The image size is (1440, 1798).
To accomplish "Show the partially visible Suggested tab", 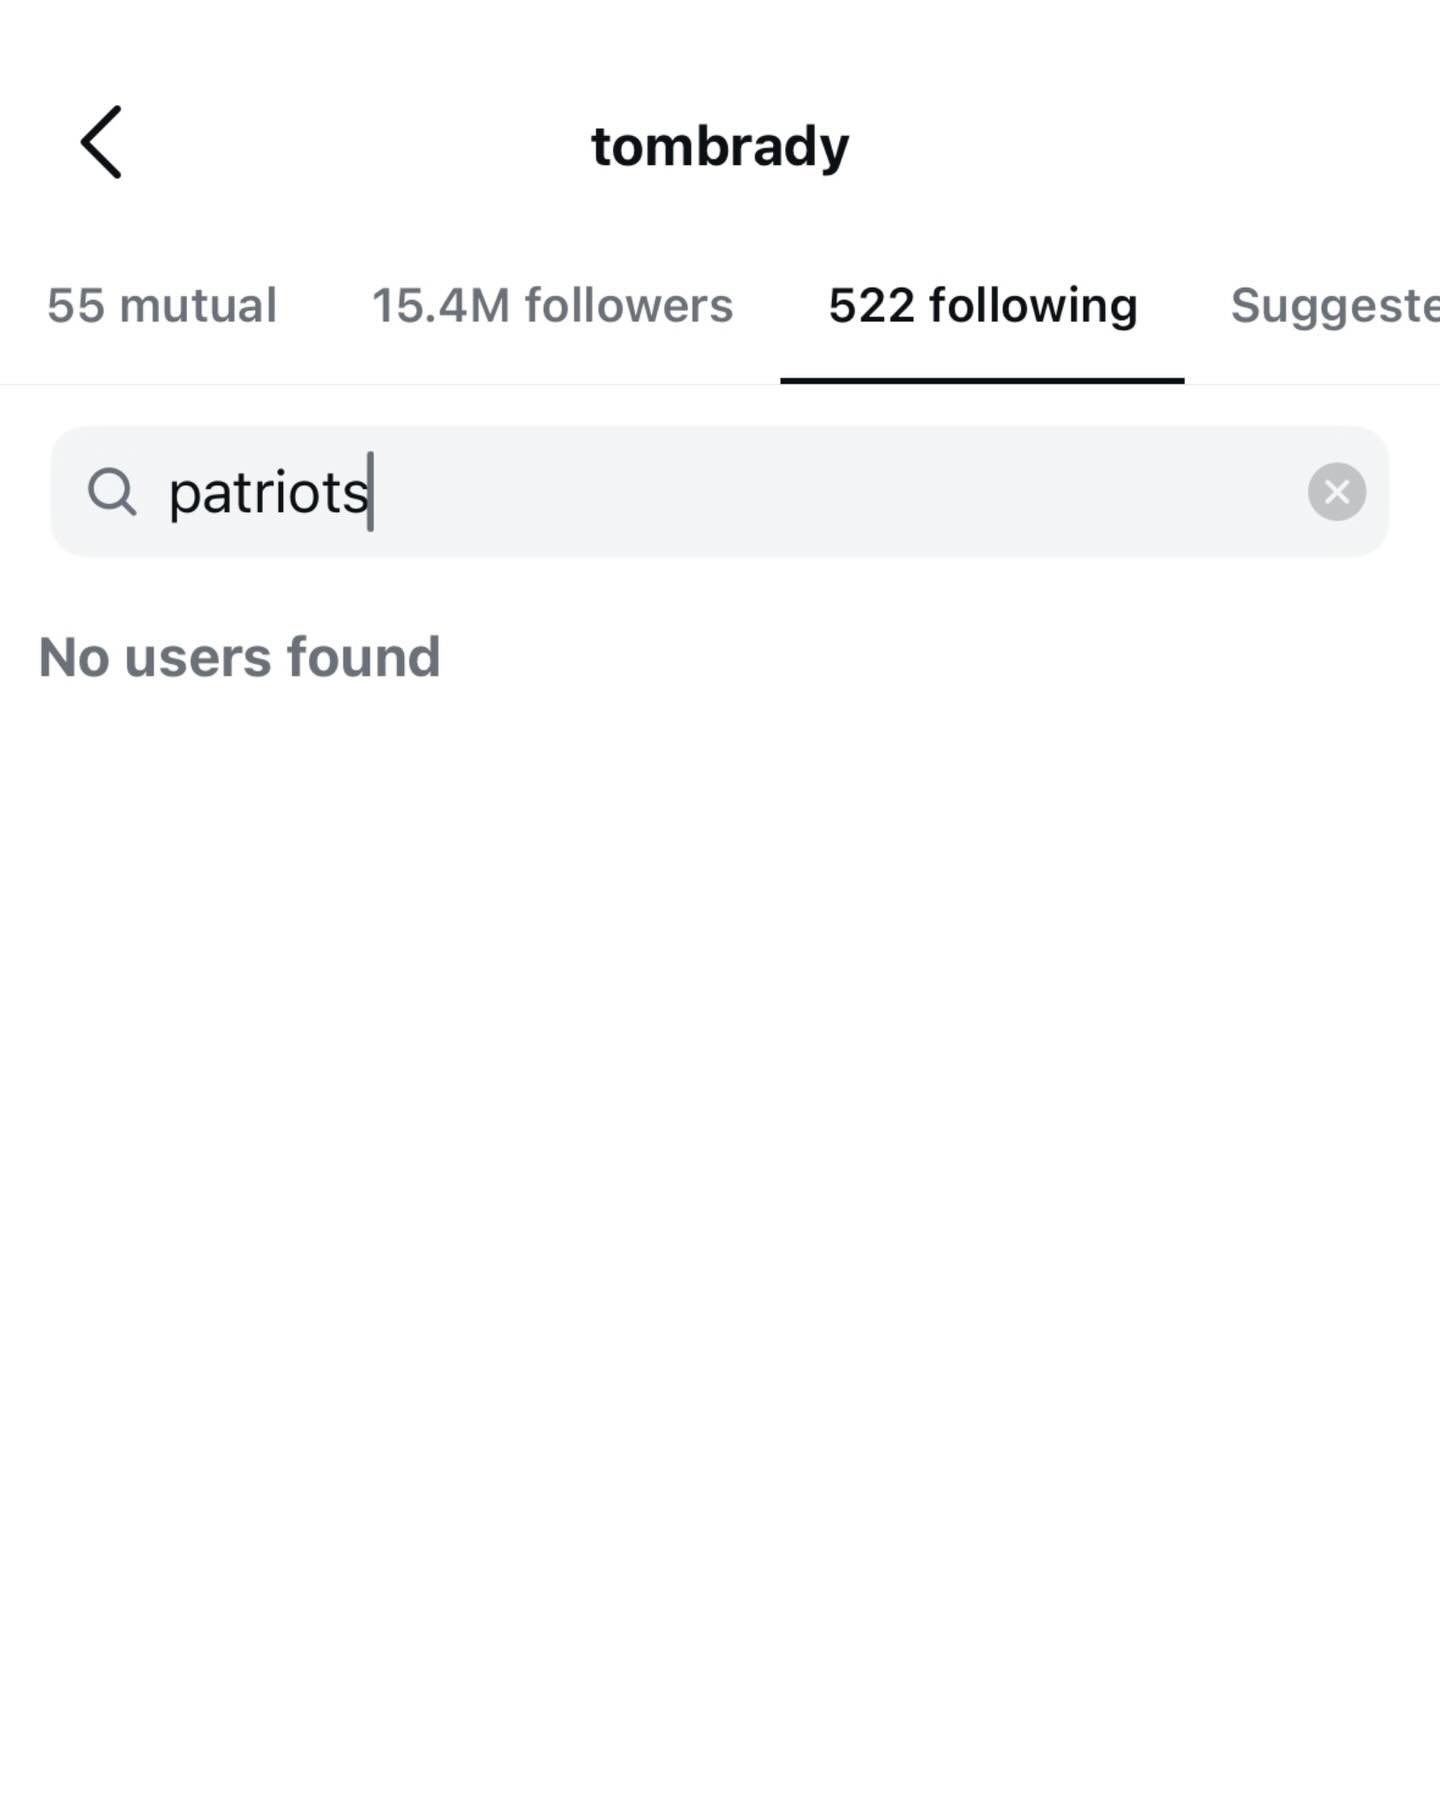I will 1334,306.
